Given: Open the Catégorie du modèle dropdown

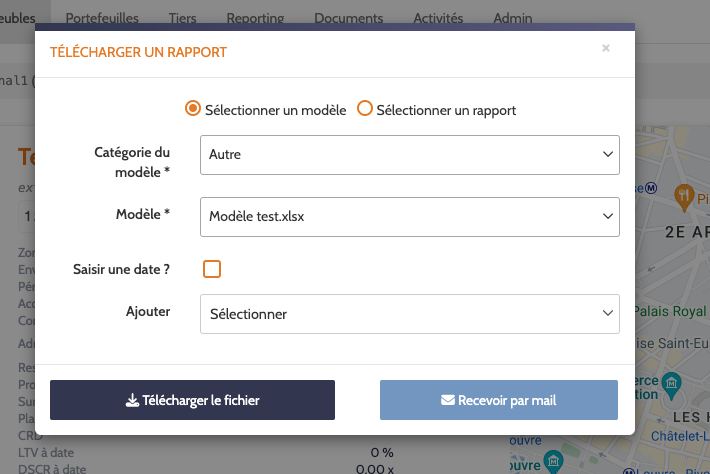Looking at the screenshot, I should (410, 155).
